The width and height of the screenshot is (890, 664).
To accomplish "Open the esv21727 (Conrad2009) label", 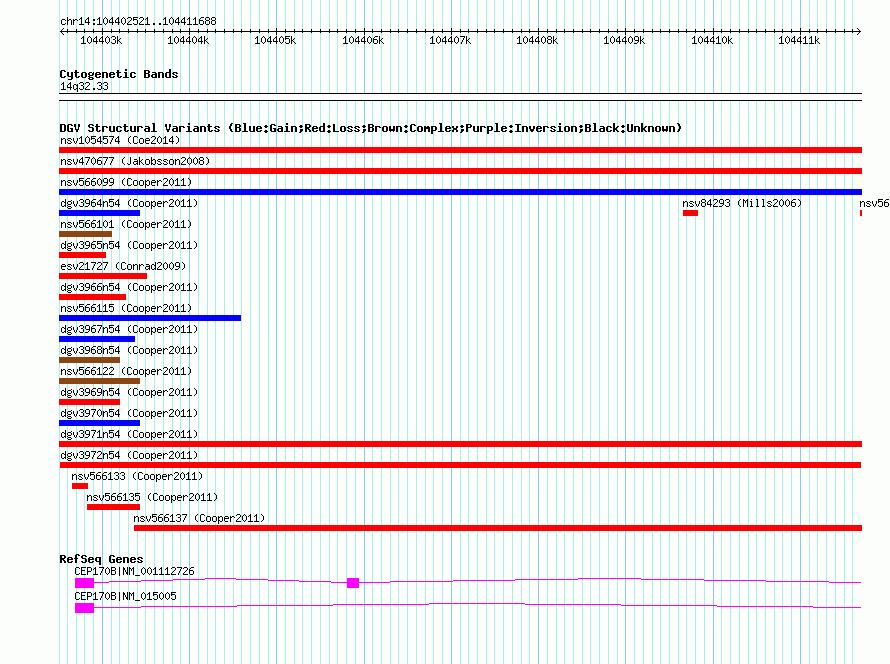I will point(123,266).
